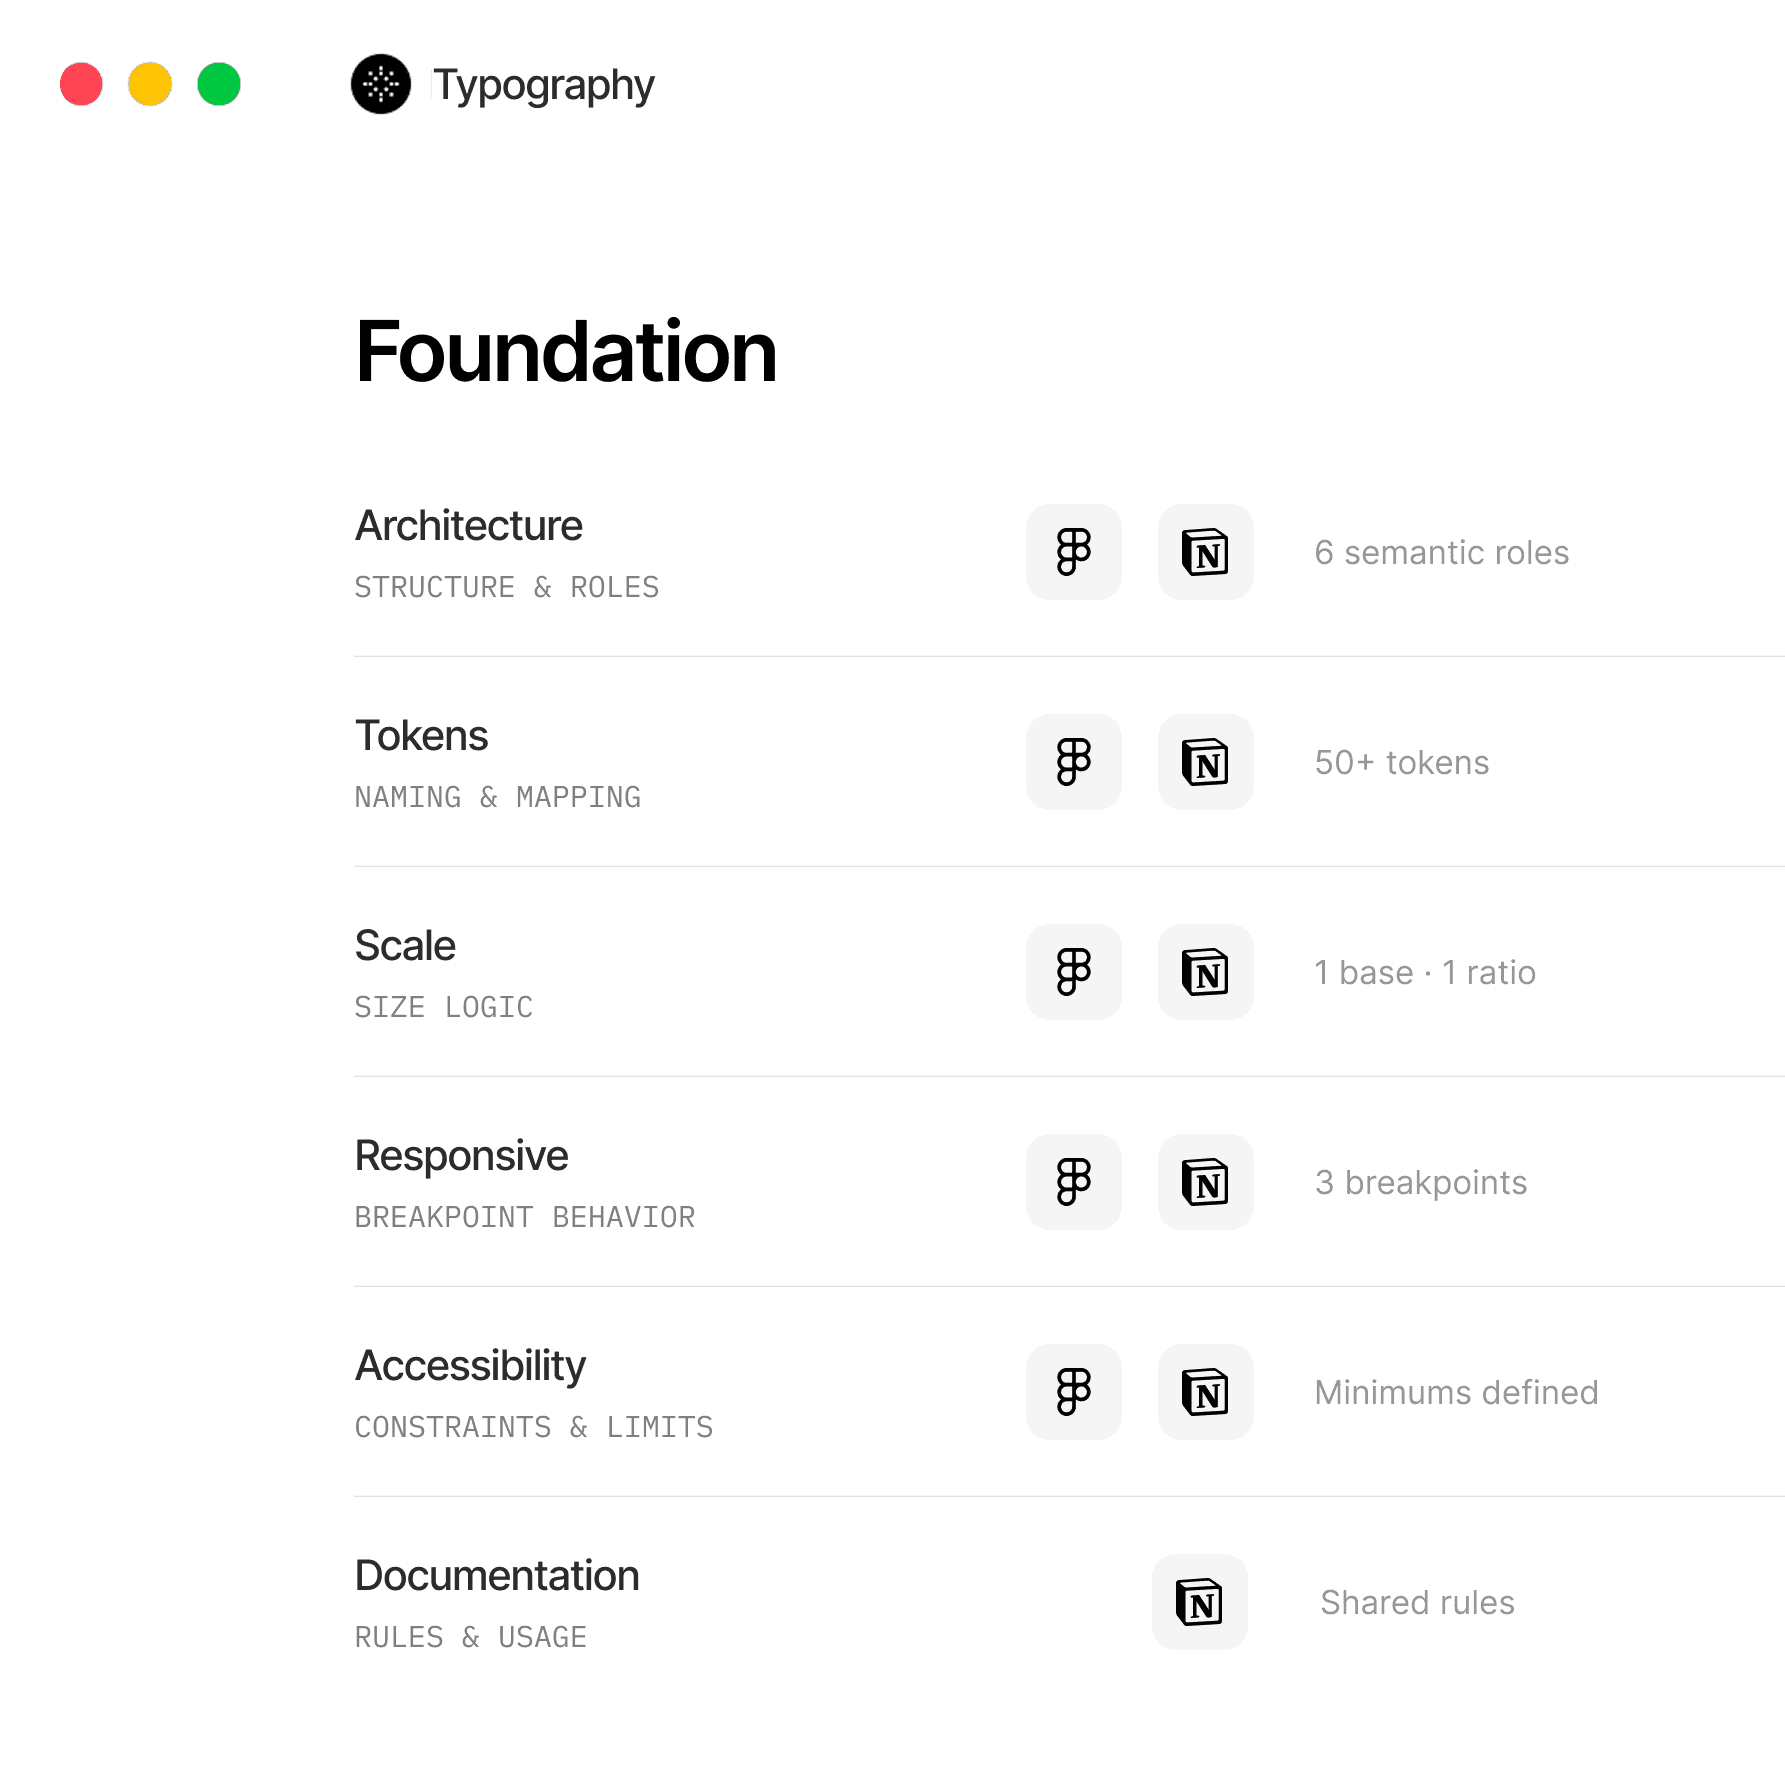This screenshot has height=1776, width=1785.
Task: Open the Figma icon for Responsive
Action: [1073, 1182]
